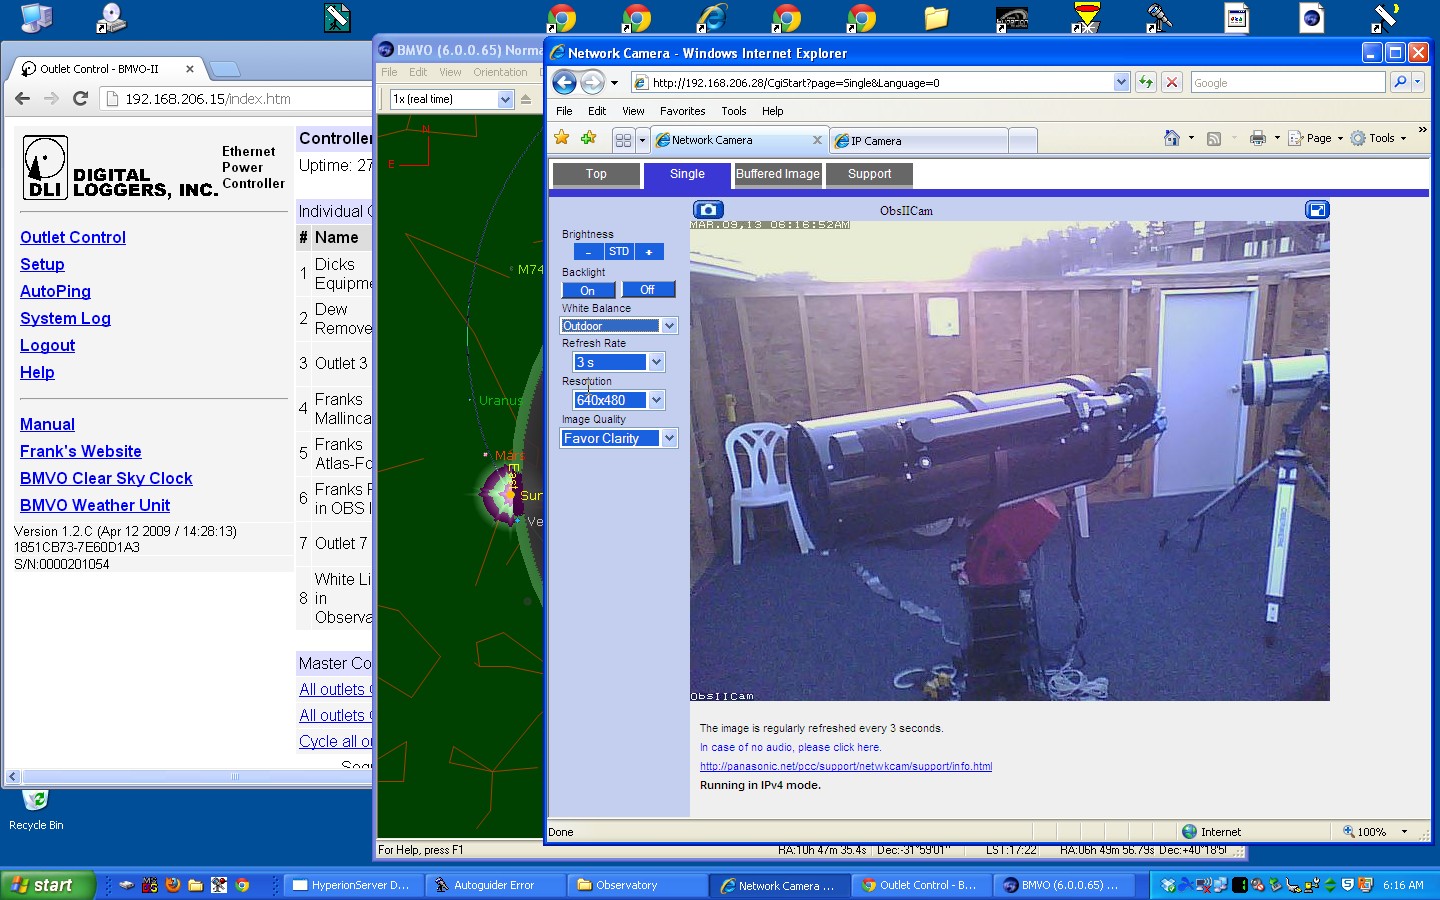Close the Outlet Control Chrome tab
Image resolution: width=1440 pixels, height=900 pixels.
coord(189,69)
